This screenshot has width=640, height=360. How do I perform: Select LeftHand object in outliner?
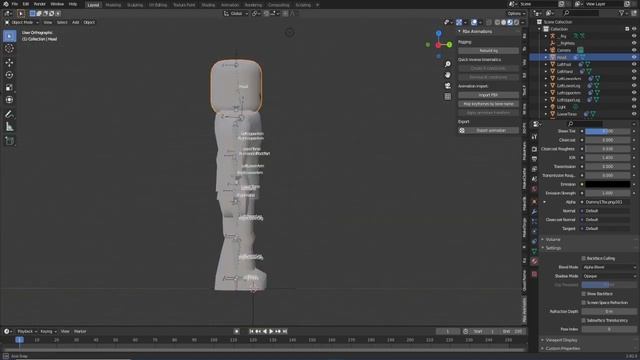(564, 71)
